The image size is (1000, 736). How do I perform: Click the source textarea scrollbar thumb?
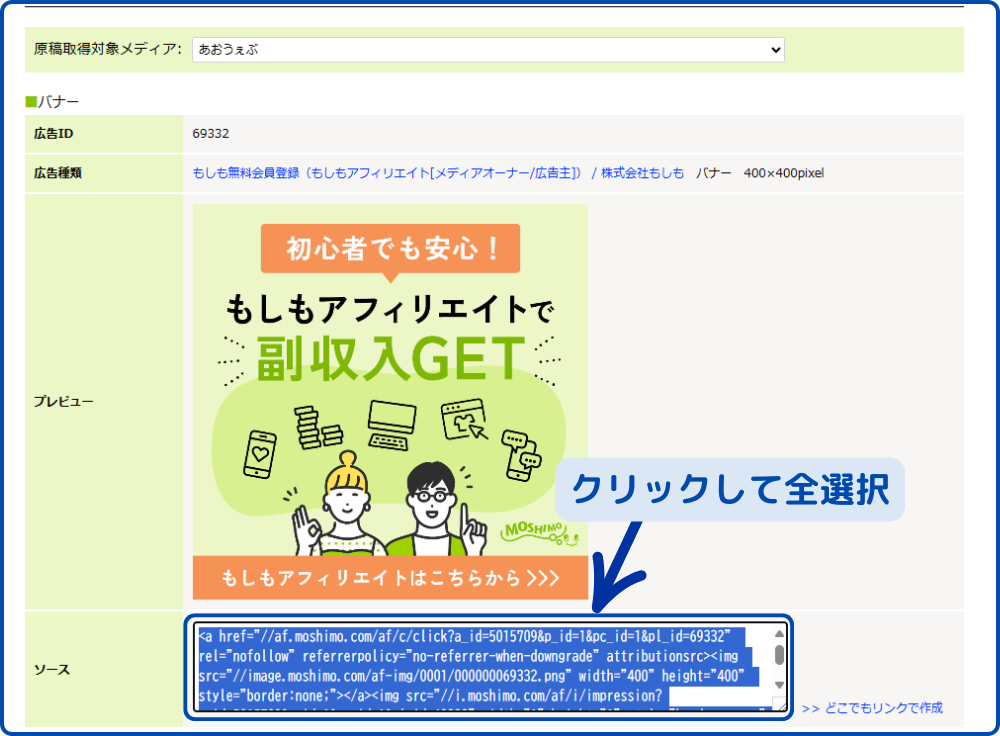(x=779, y=655)
